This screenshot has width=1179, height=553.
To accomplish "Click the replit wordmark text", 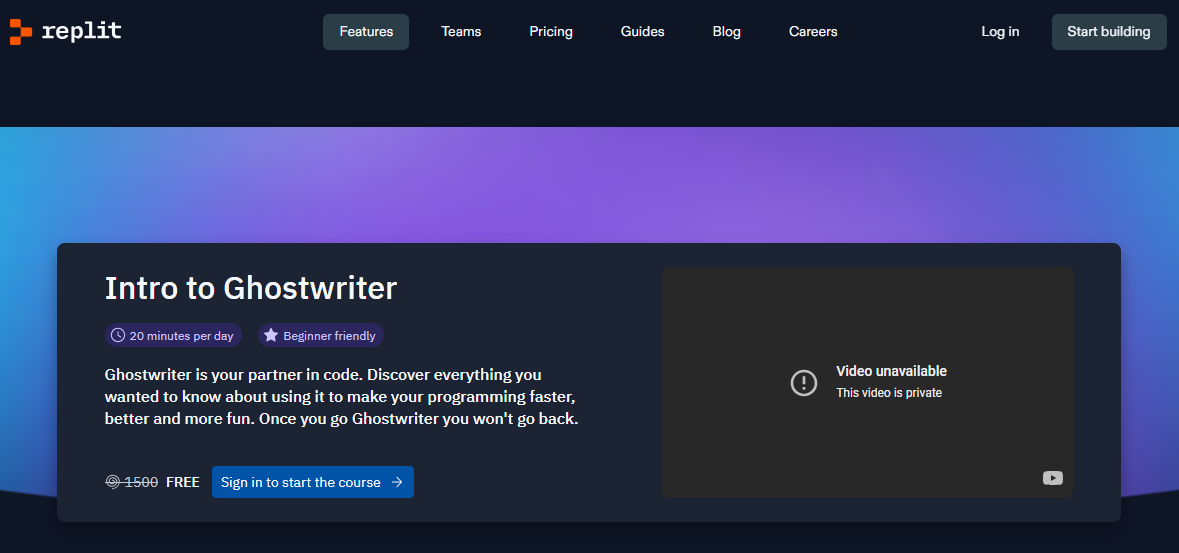I will tap(82, 31).
